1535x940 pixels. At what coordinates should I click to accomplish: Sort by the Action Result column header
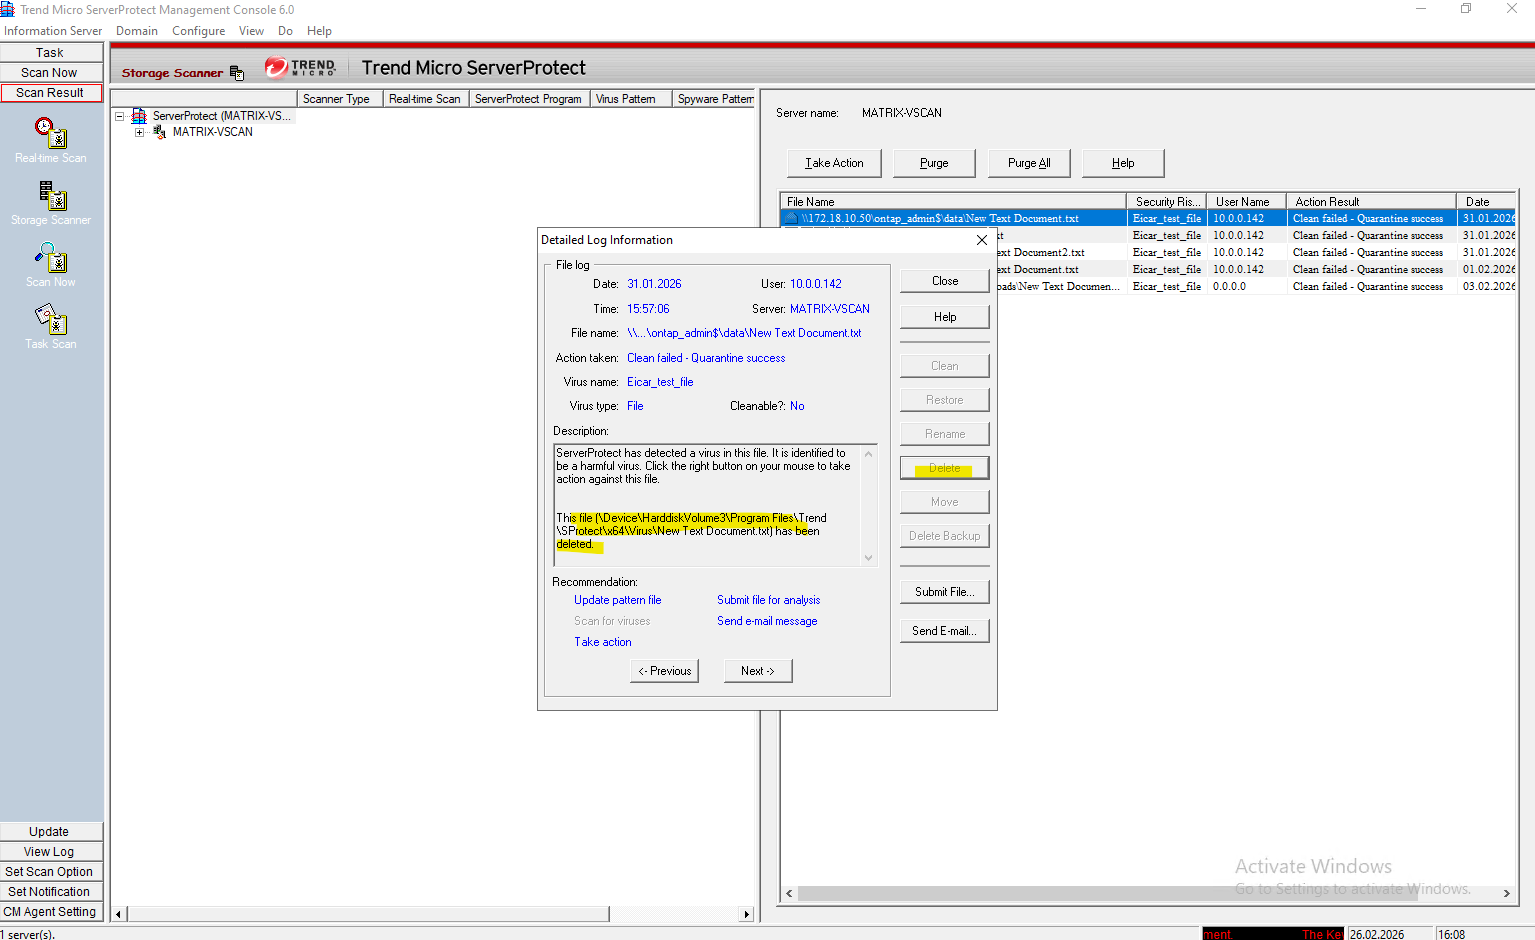click(1369, 201)
